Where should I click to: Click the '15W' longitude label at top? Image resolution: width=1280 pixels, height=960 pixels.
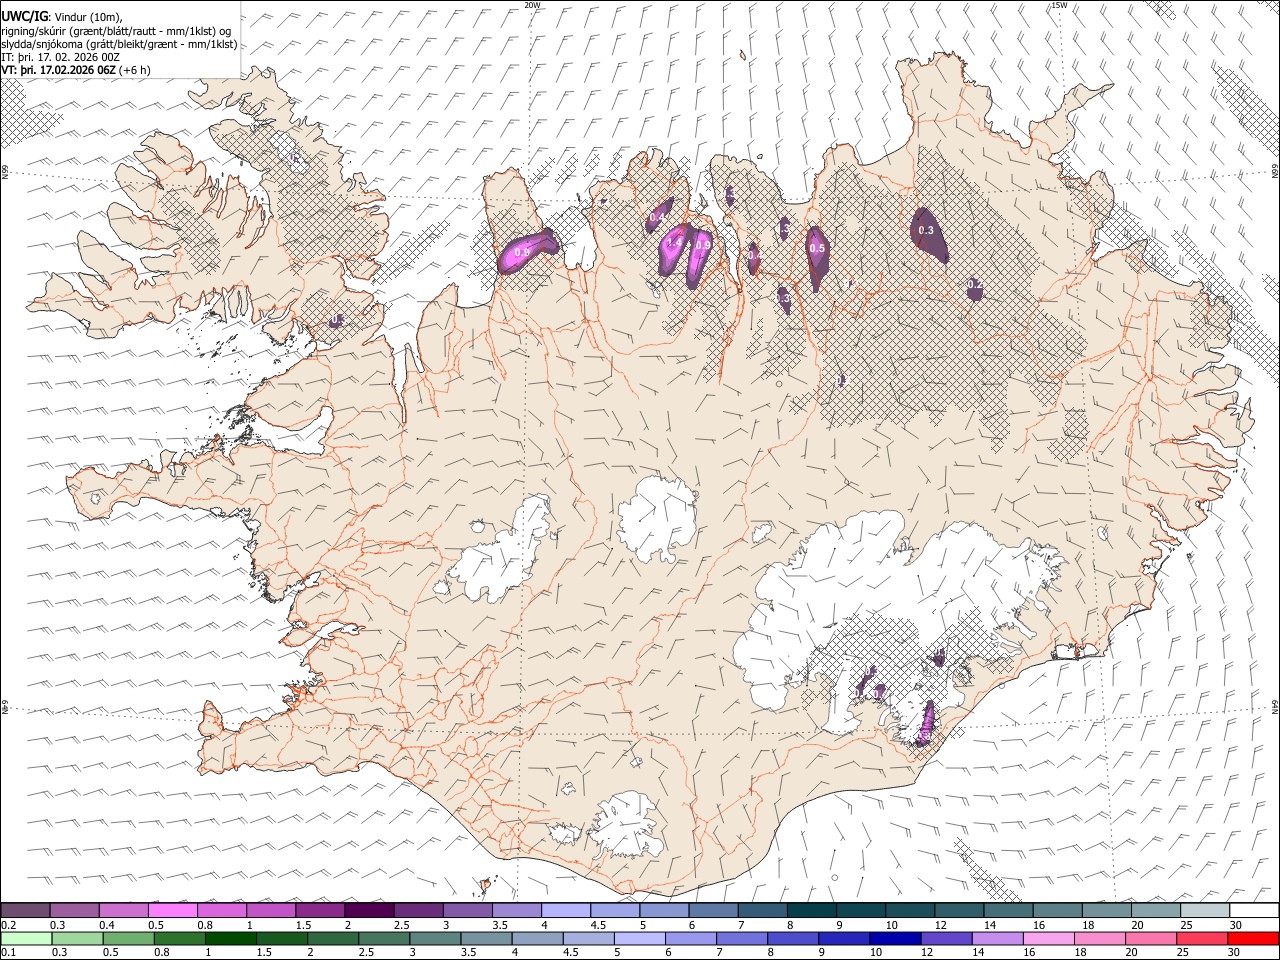pyautogui.click(x=1059, y=5)
